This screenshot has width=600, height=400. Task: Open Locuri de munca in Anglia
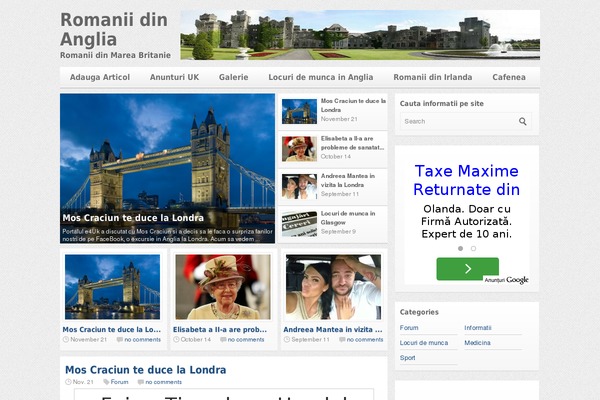(321, 77)
